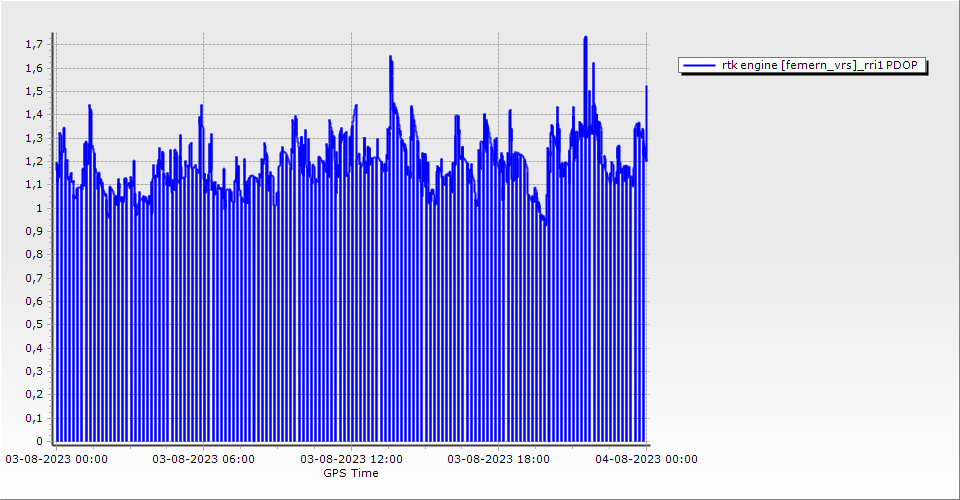Select the 1,2 tick label on Y axis
The width and height of the screenshot is (960, 500).
click(x=34, y=162)
